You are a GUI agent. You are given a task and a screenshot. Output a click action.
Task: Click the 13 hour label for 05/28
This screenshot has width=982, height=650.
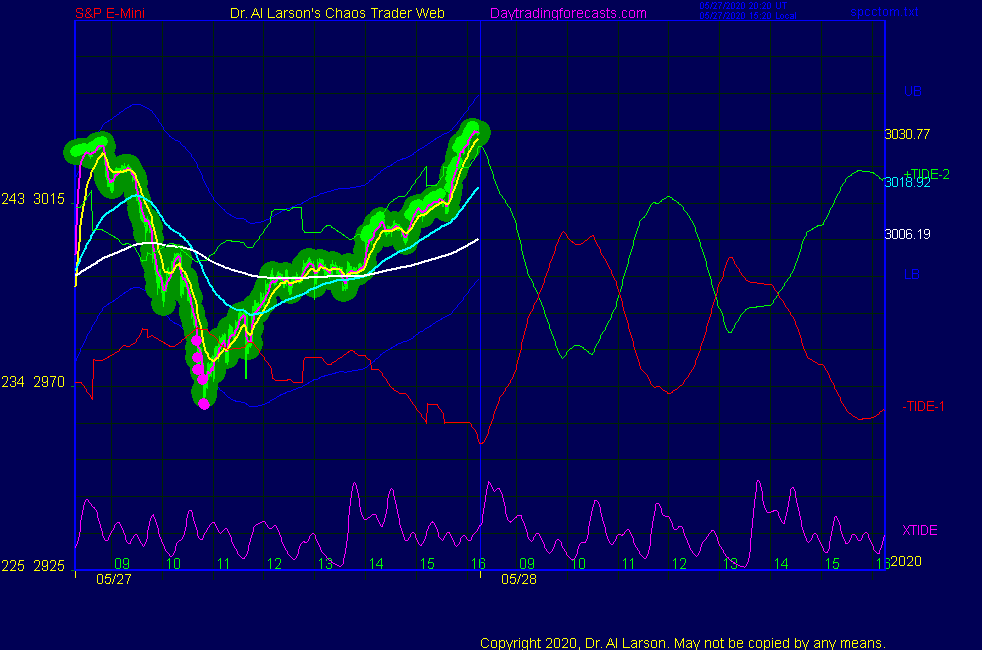(x=730, y=564)
